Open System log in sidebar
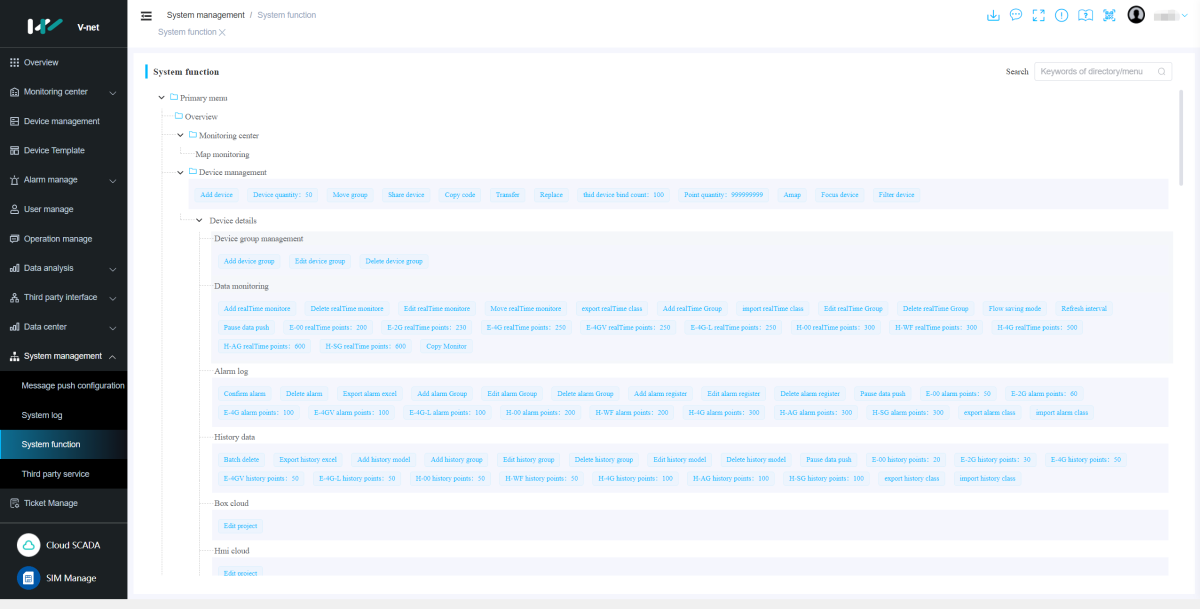 [43, 415]
